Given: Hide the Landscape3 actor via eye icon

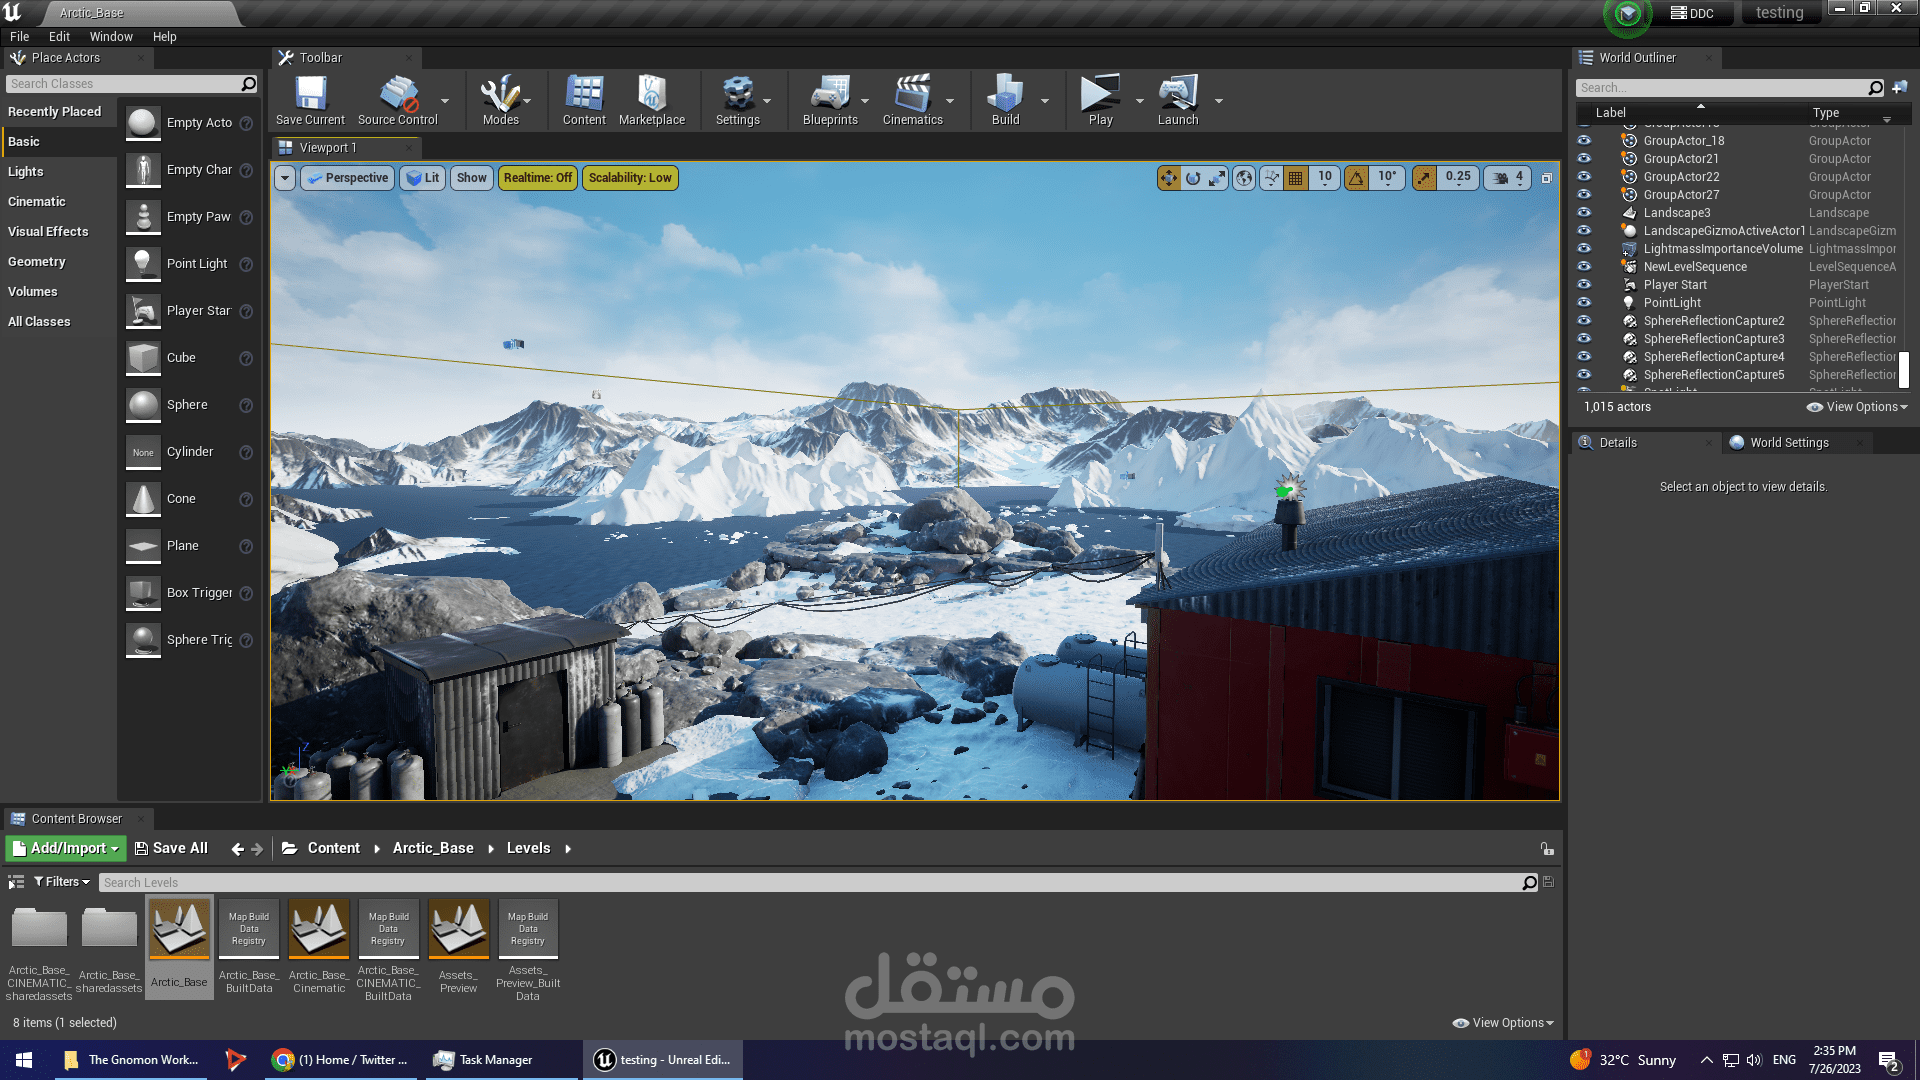Looking at the screenshot, I should coord(1584,213).
